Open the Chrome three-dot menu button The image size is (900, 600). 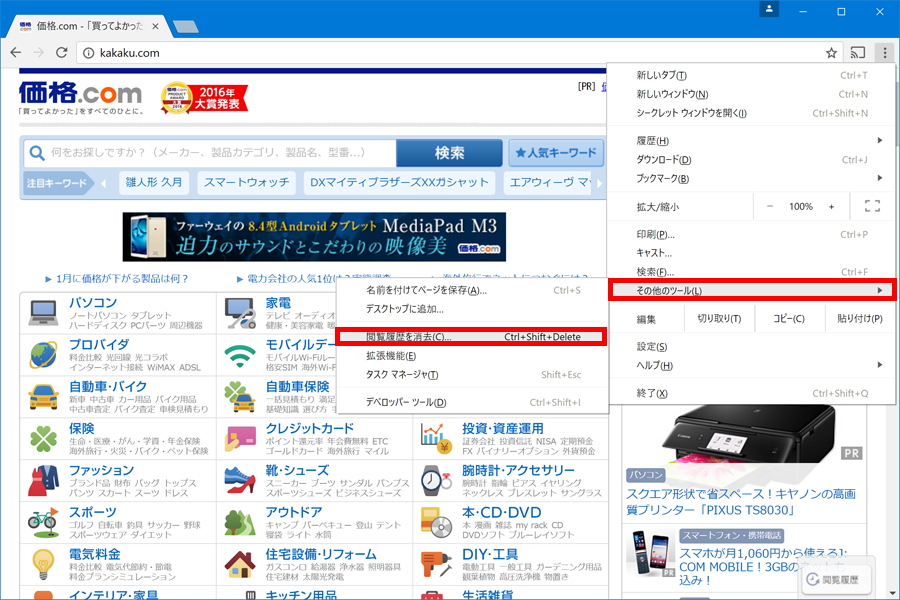pyautogui.click(x=885, y=53)
